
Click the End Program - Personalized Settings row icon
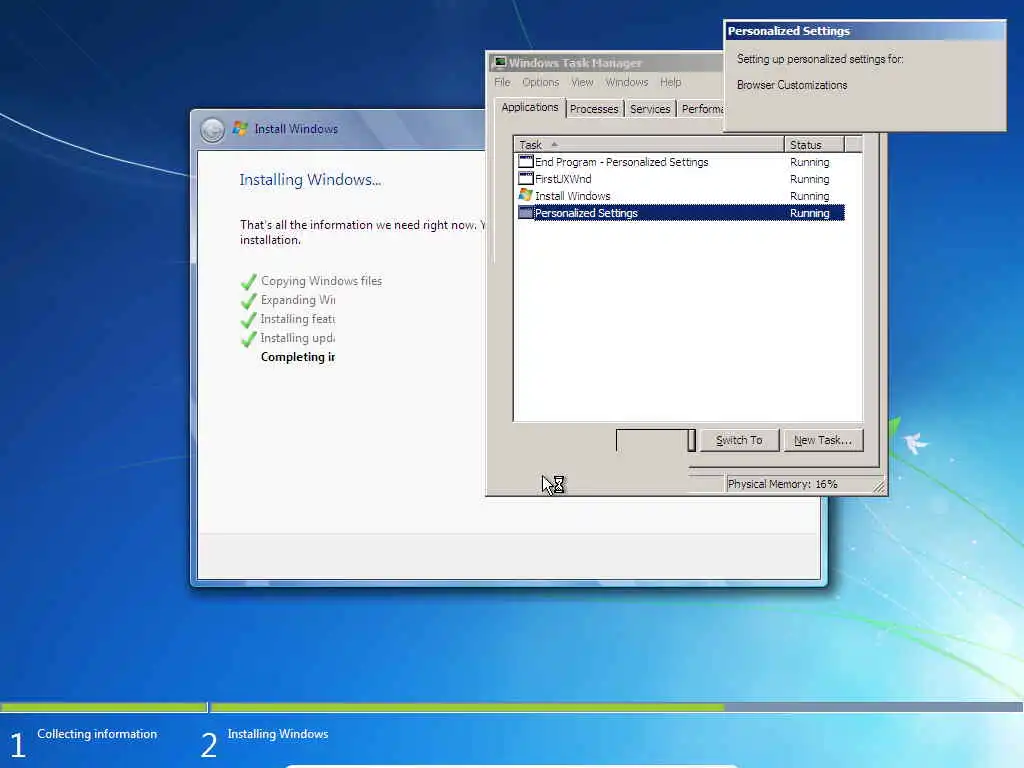(x=526, y=161)
